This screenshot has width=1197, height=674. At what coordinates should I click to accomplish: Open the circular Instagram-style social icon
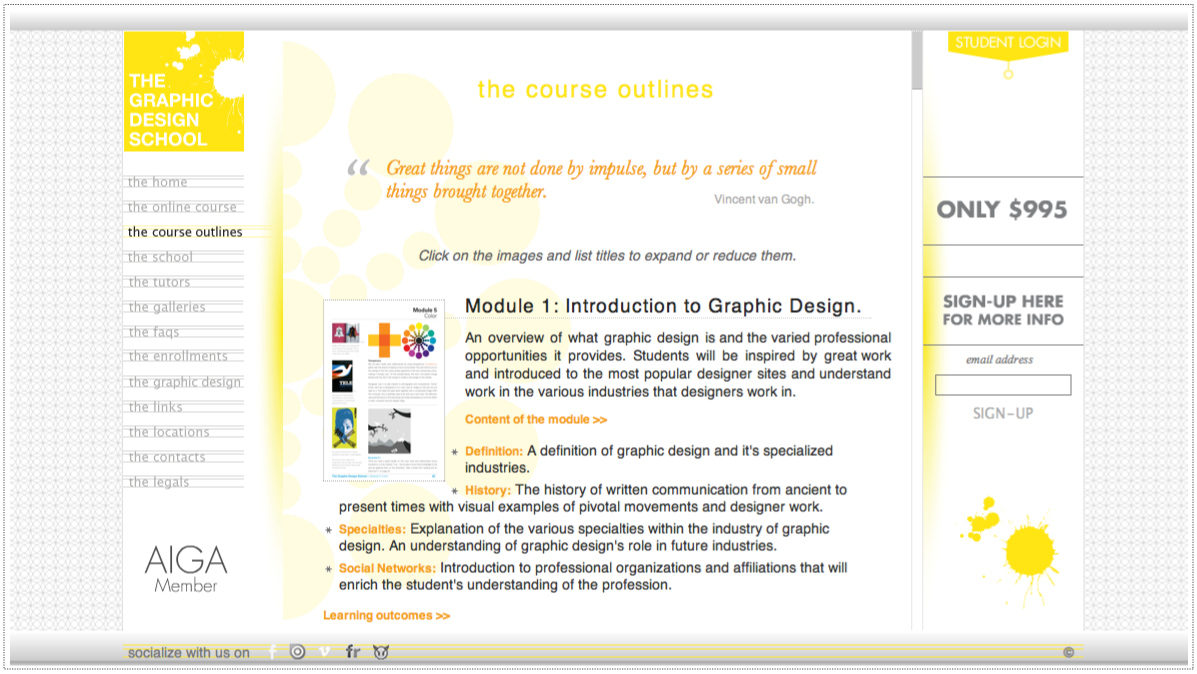click(298, 652)
